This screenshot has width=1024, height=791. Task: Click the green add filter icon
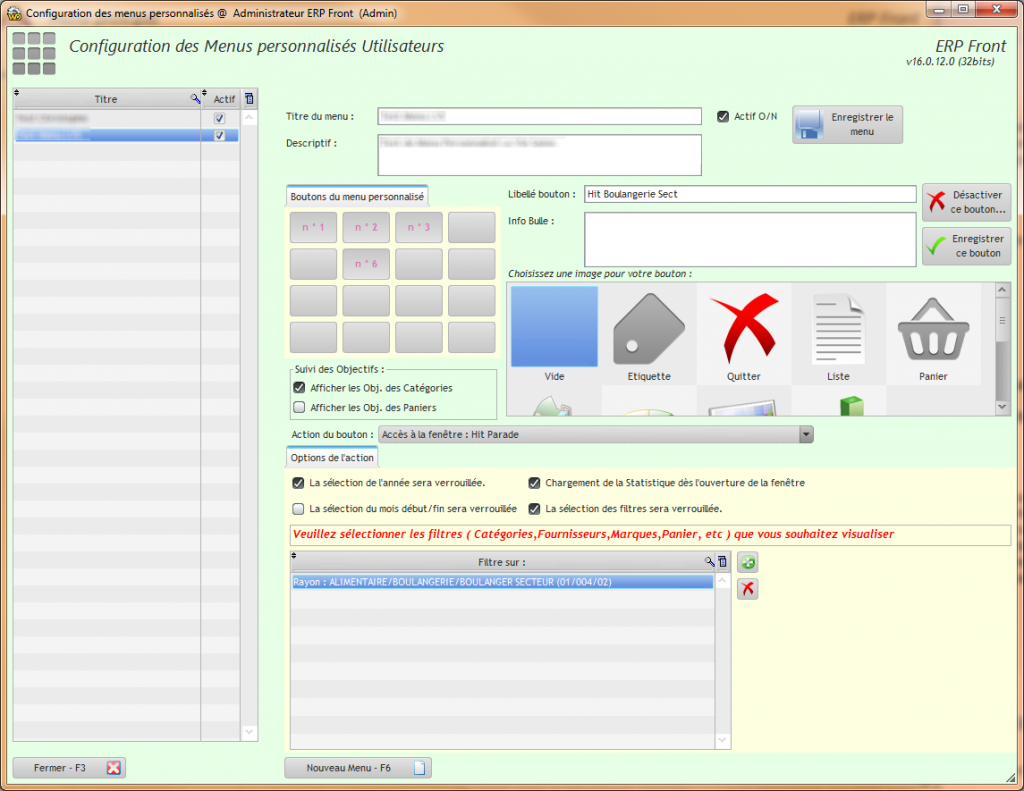747,564
